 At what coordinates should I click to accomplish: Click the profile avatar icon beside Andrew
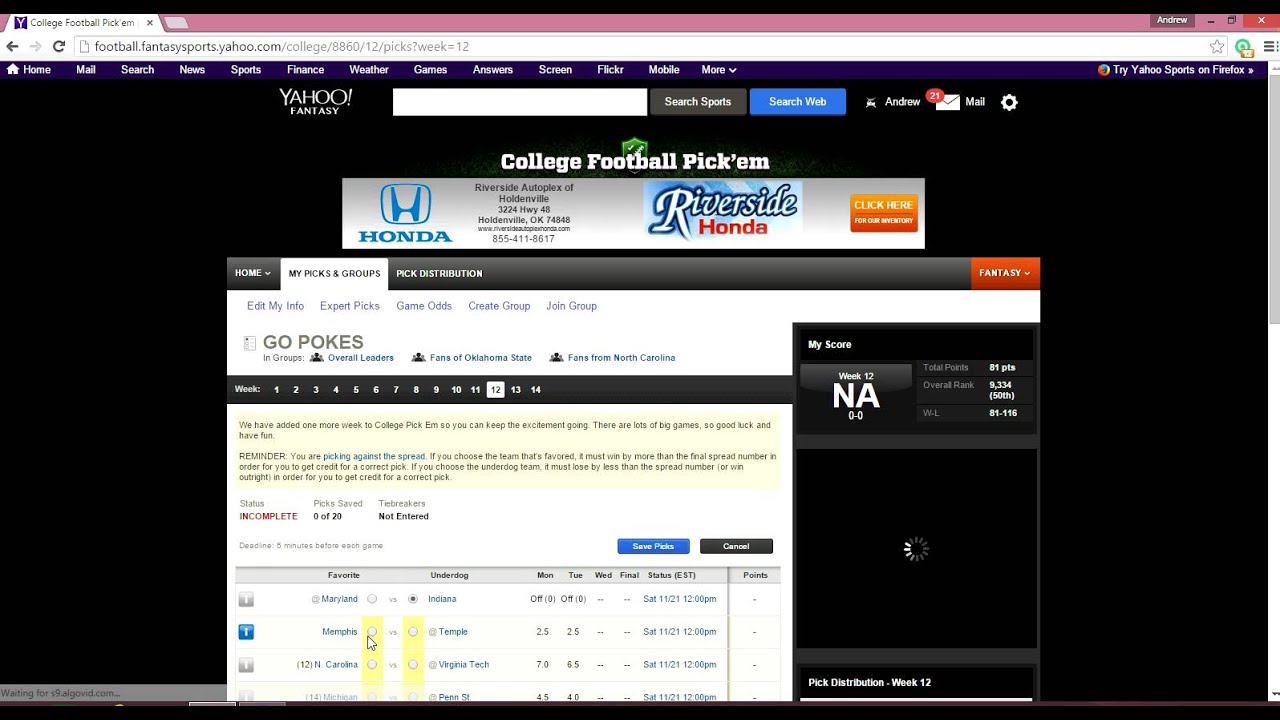pos(871,102)
